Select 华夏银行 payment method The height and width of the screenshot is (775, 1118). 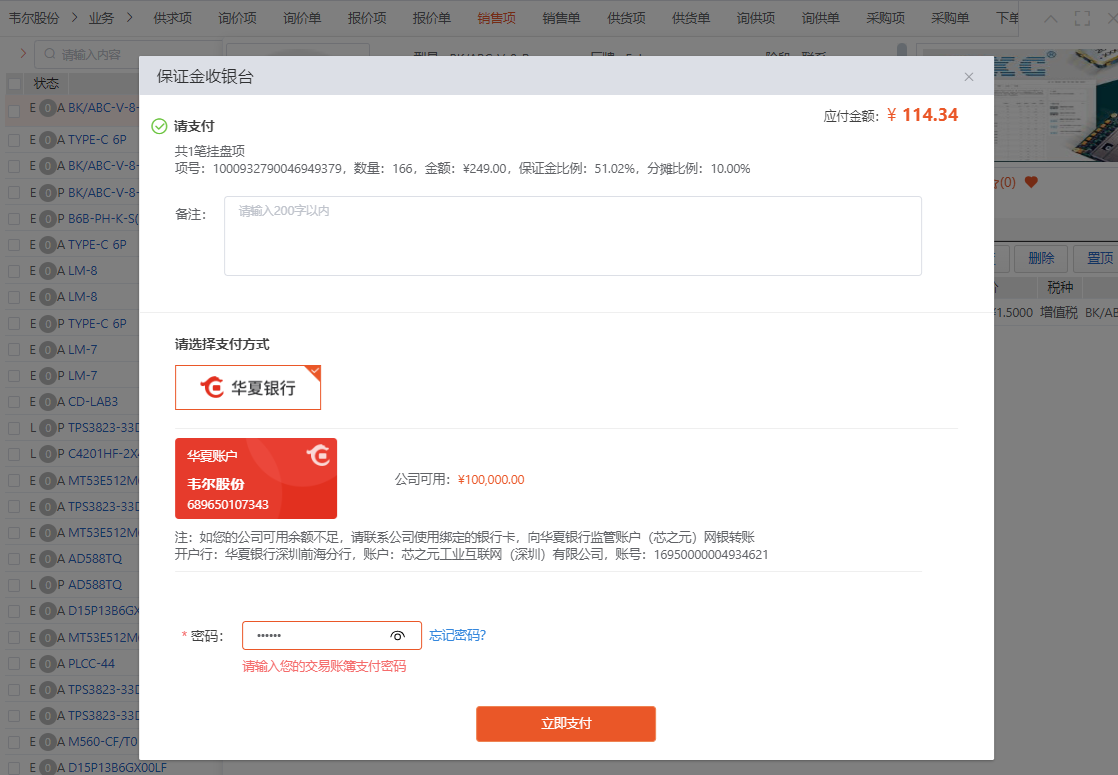pyautogui.click(x=248, y=388)
